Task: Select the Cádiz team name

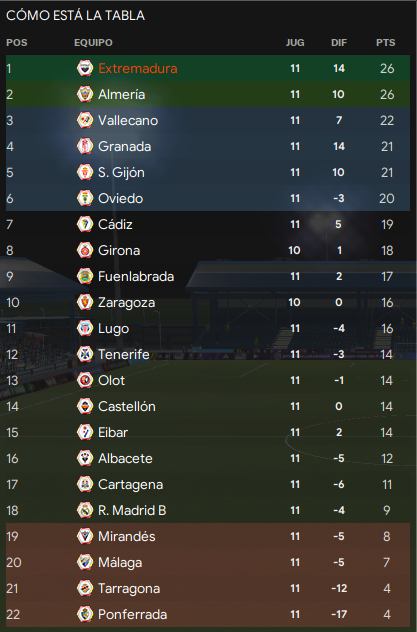Action: point(115,224)
